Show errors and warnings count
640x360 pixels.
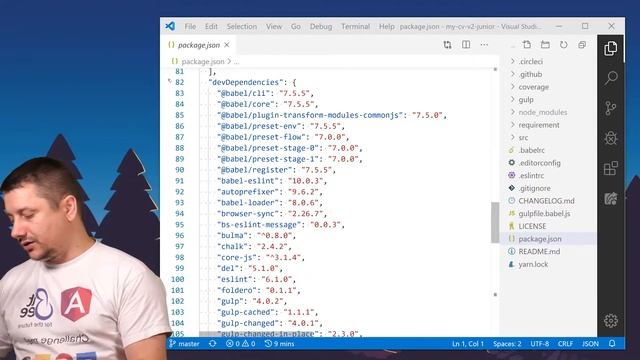click(x=240, y=344)
